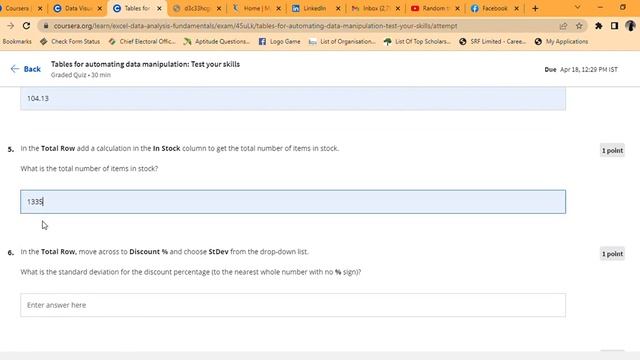Image resolution: width=640 pixels, height=360 pixels.
Task: Reload the page with the refresh icon
Action: [x=27, y=26]
